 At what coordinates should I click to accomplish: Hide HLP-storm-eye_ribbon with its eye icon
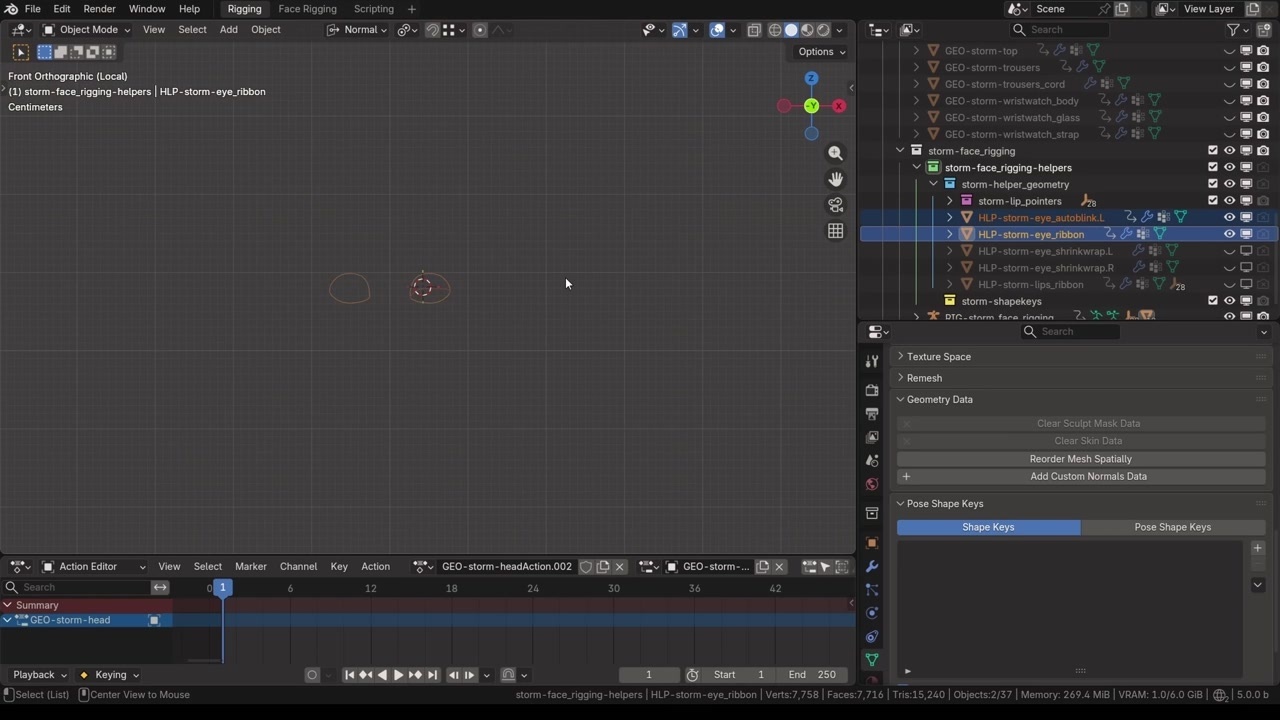pyautogui.click(x=1229, y=234)
